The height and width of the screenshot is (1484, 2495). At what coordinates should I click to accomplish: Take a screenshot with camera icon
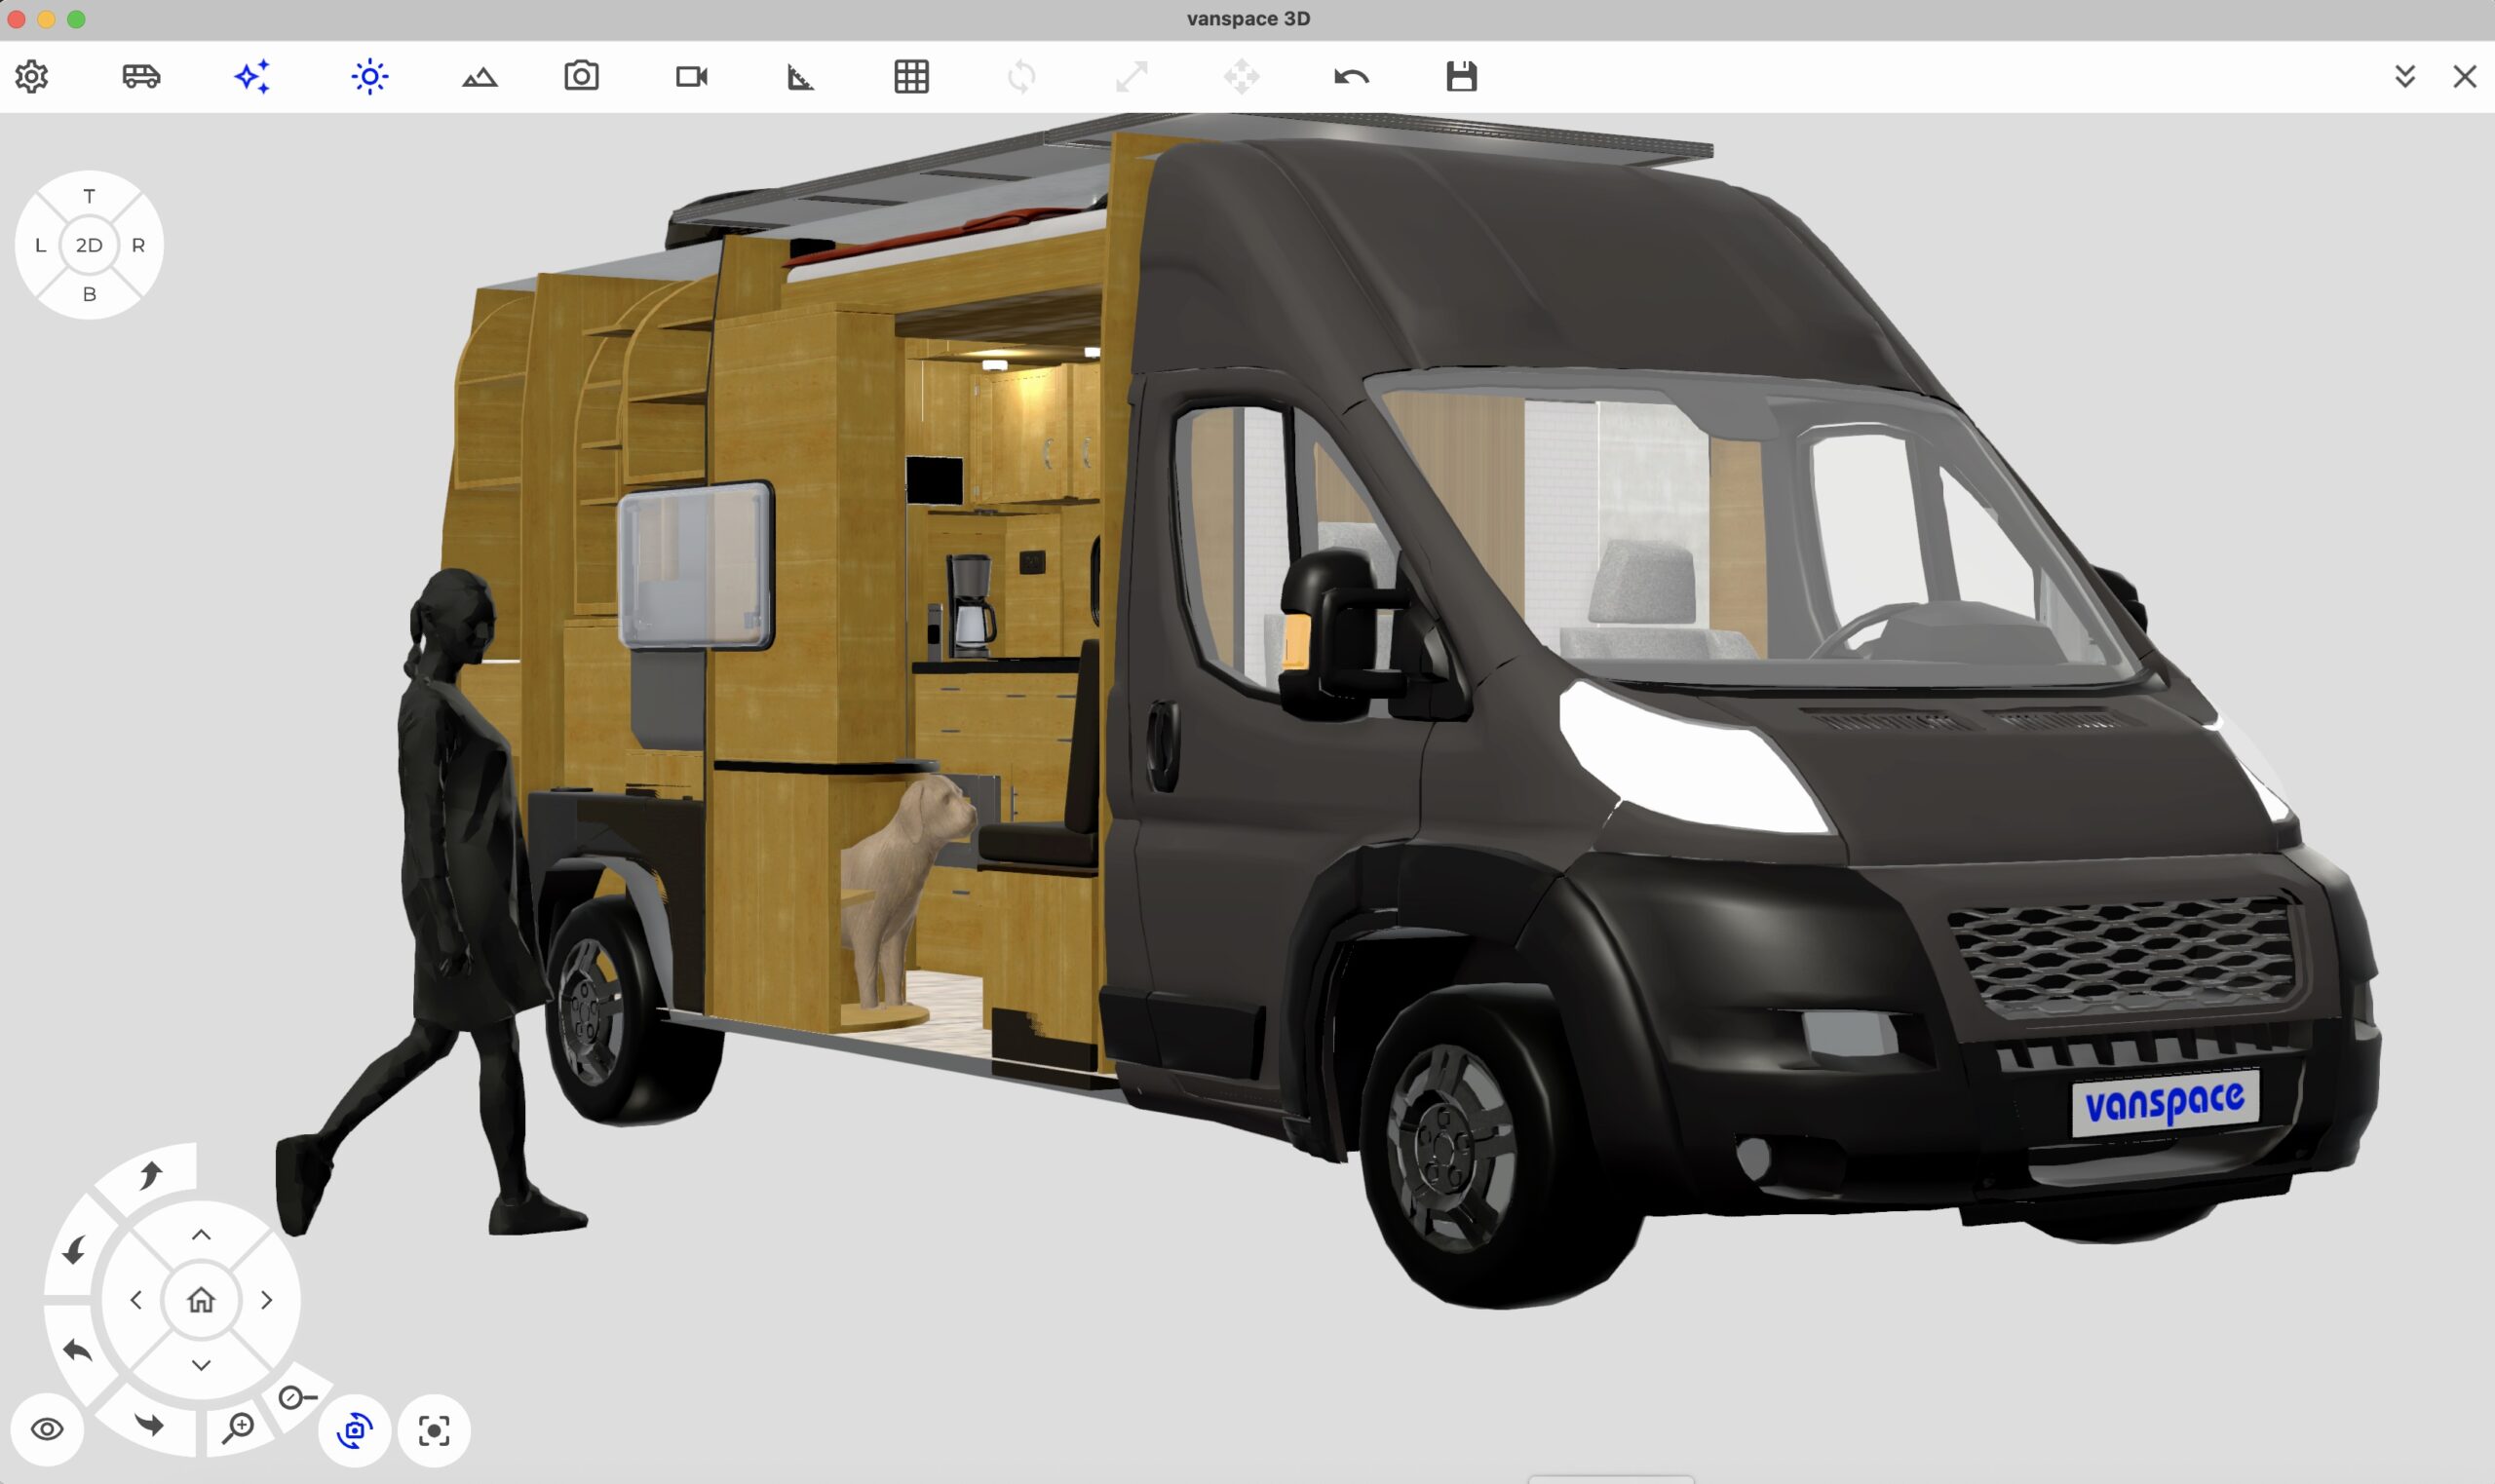tap(581, 76)
